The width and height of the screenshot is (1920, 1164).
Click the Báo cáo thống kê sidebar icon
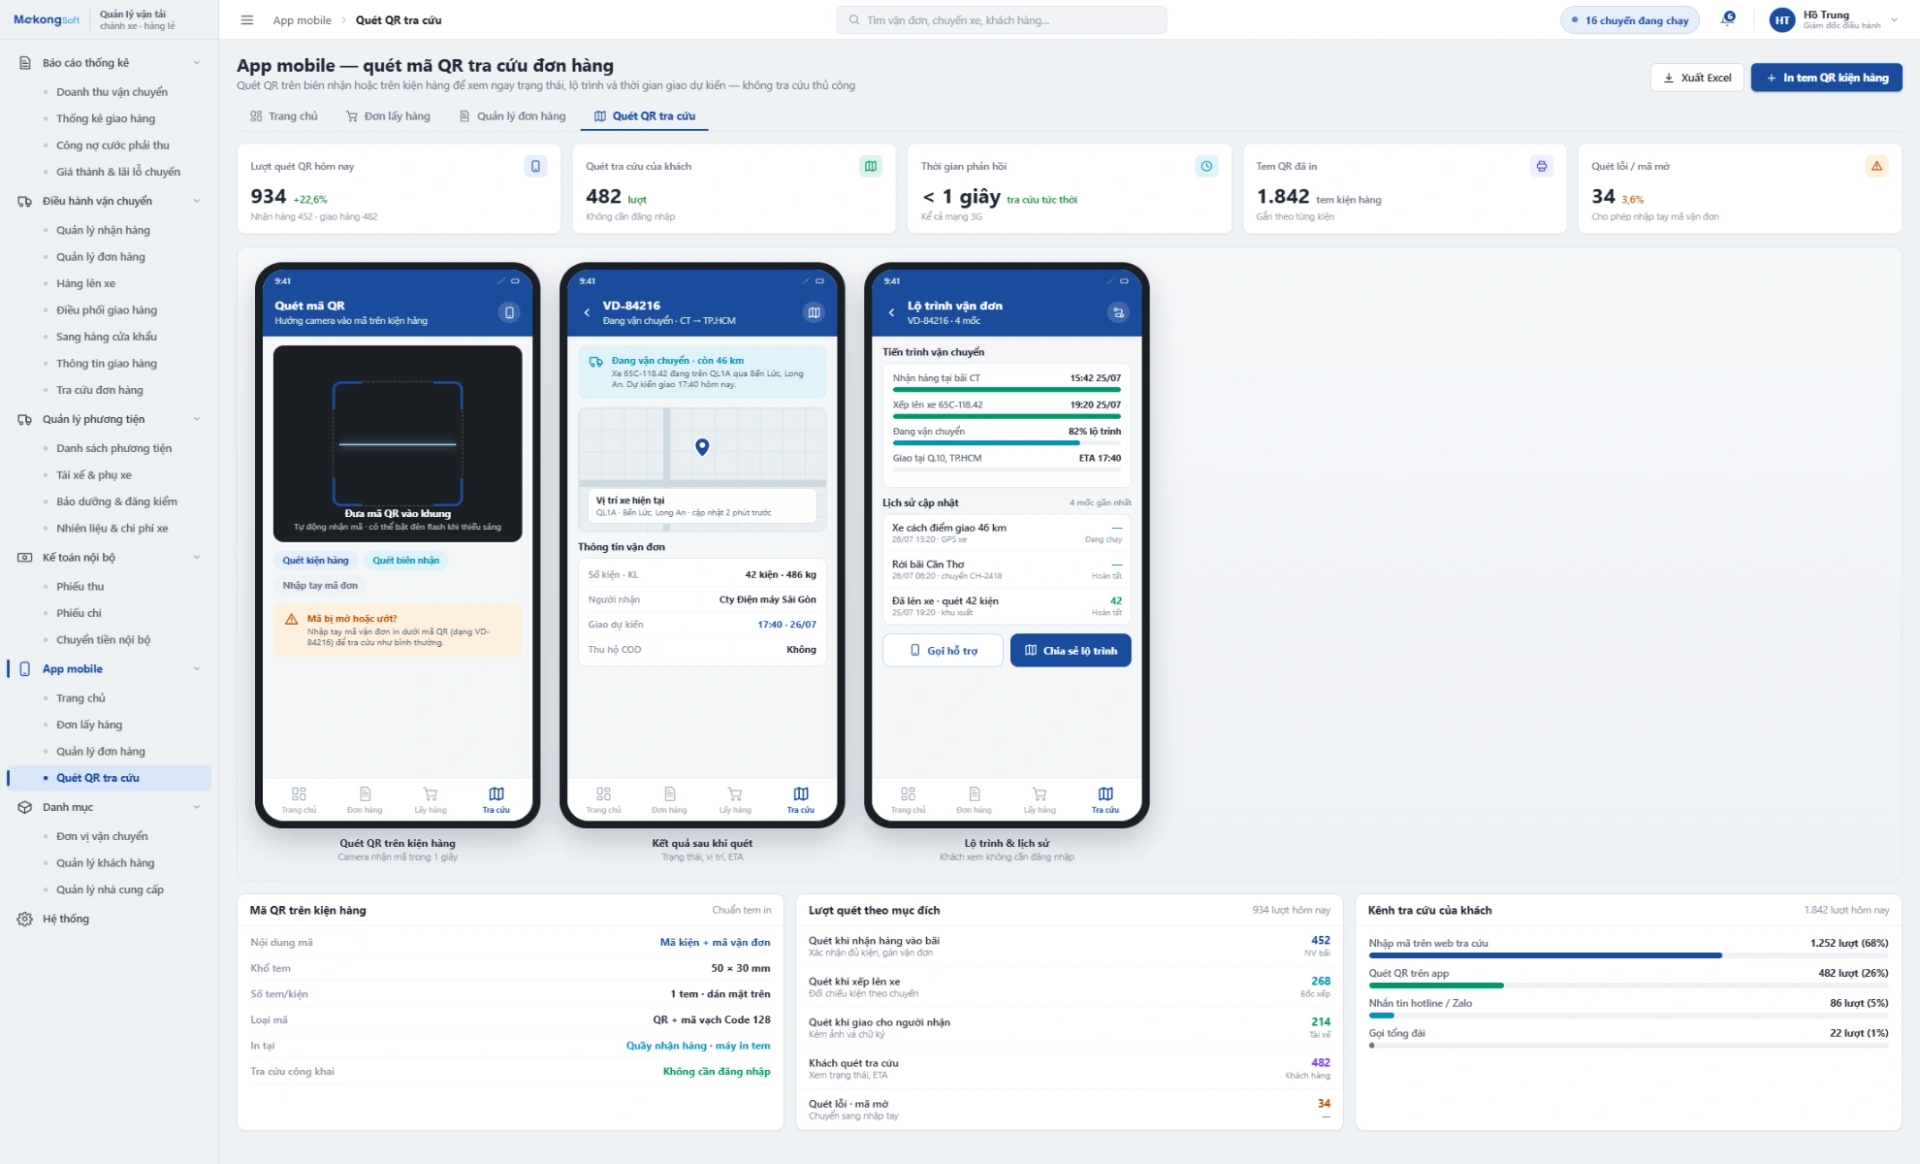25,63
